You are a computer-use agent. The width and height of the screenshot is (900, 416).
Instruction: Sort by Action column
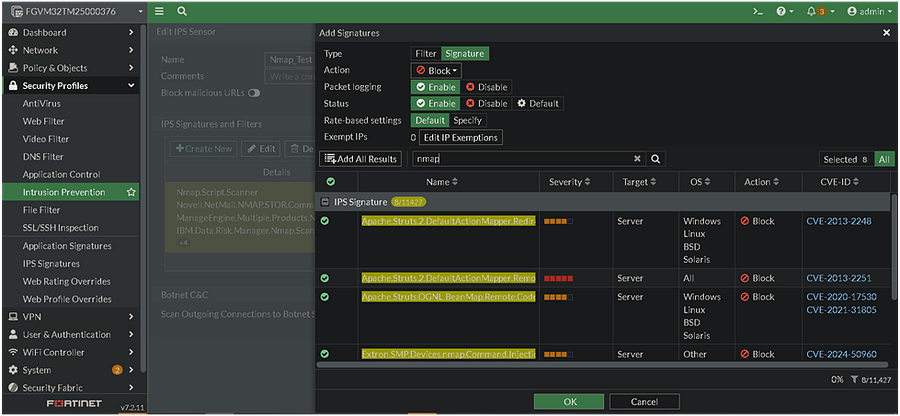[761, 182]
